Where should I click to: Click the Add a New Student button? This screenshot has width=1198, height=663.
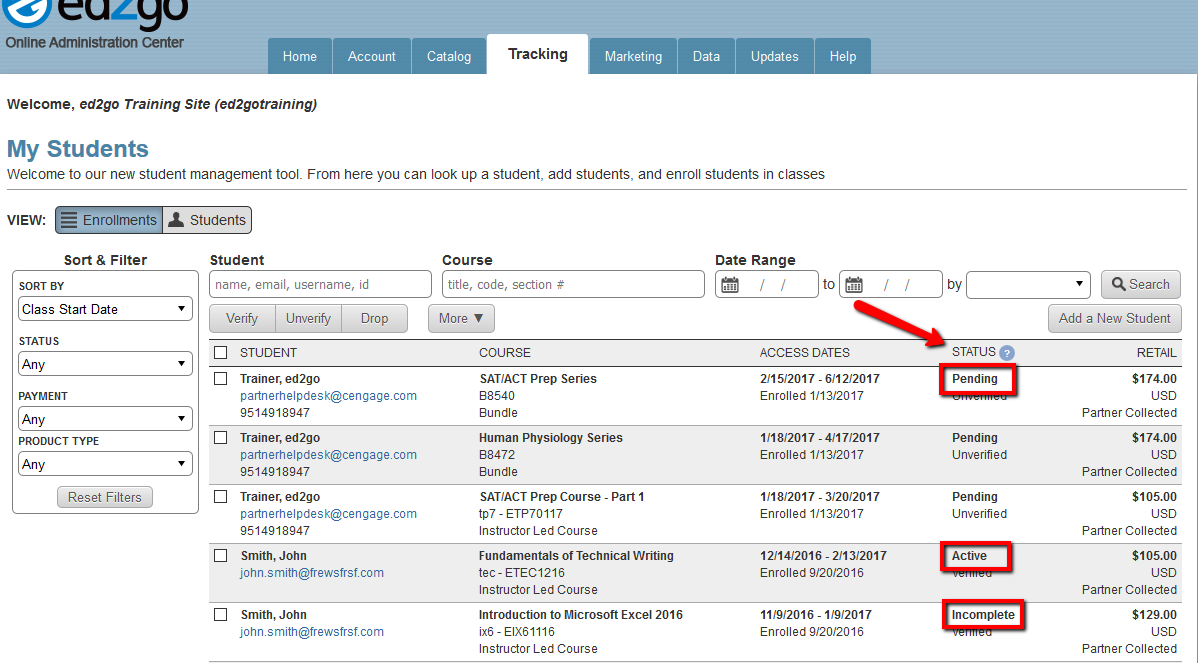[x=1114, y=318]
